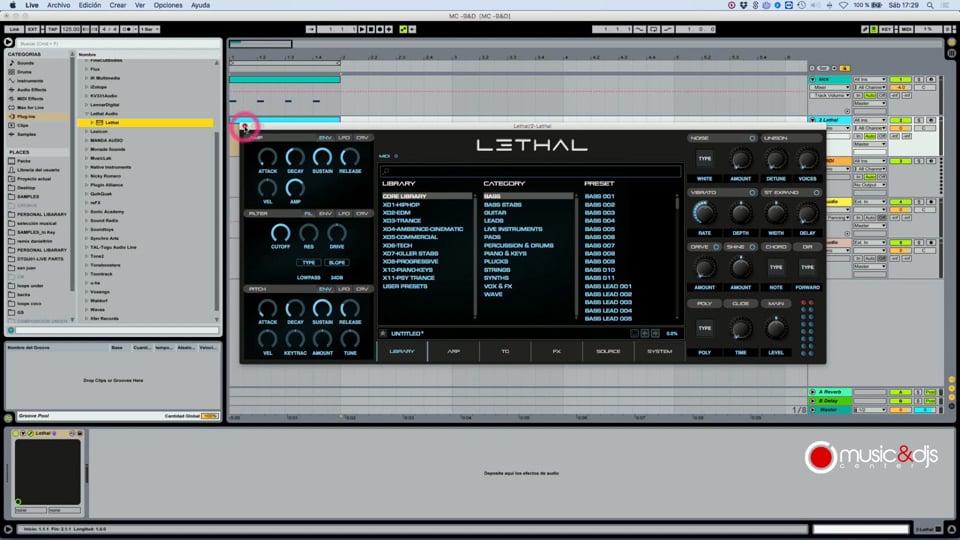Click the GLIDE button in Lethal
Screen dimensions: 960x540
point(740,304)
